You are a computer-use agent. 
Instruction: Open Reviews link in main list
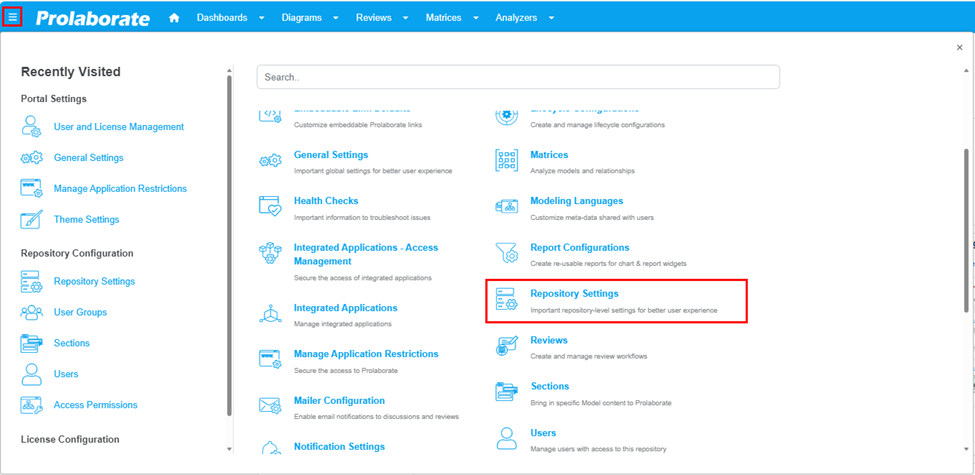(x=548, y=340)
